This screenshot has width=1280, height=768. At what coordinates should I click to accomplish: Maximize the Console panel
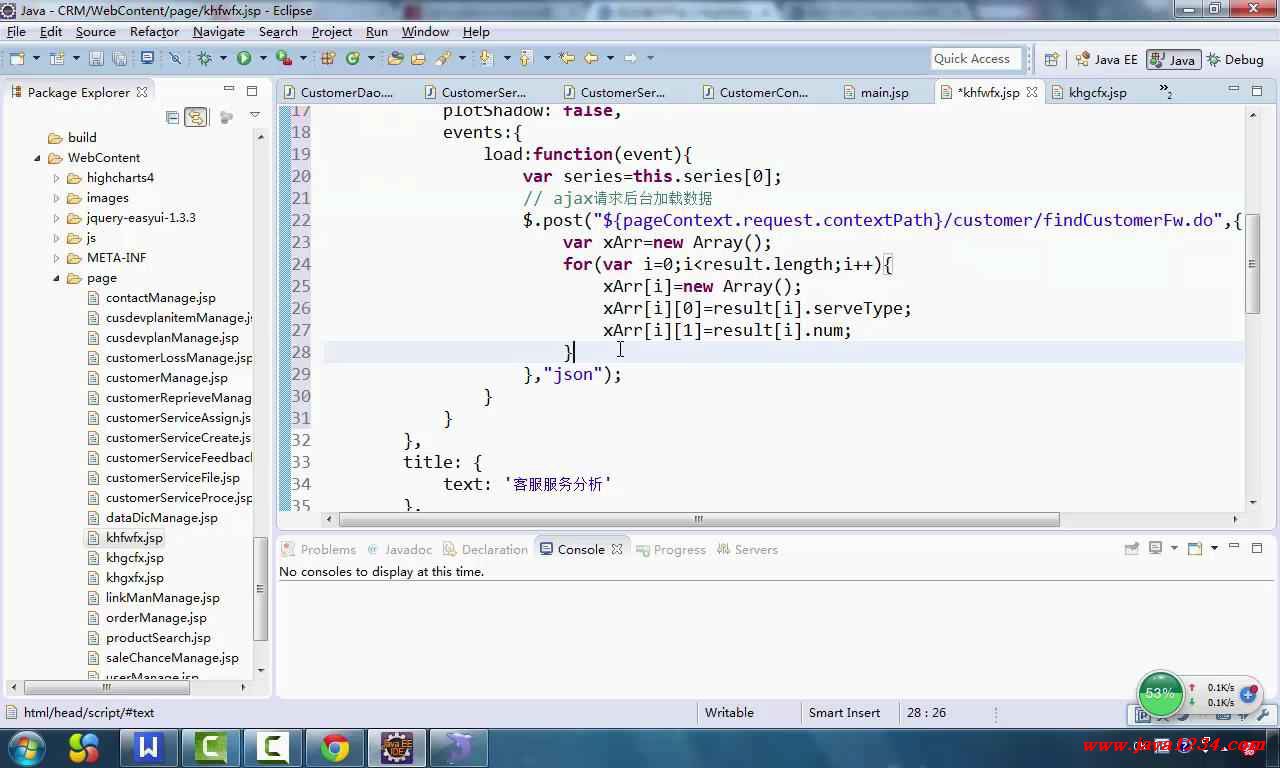tap(1257, 548)
